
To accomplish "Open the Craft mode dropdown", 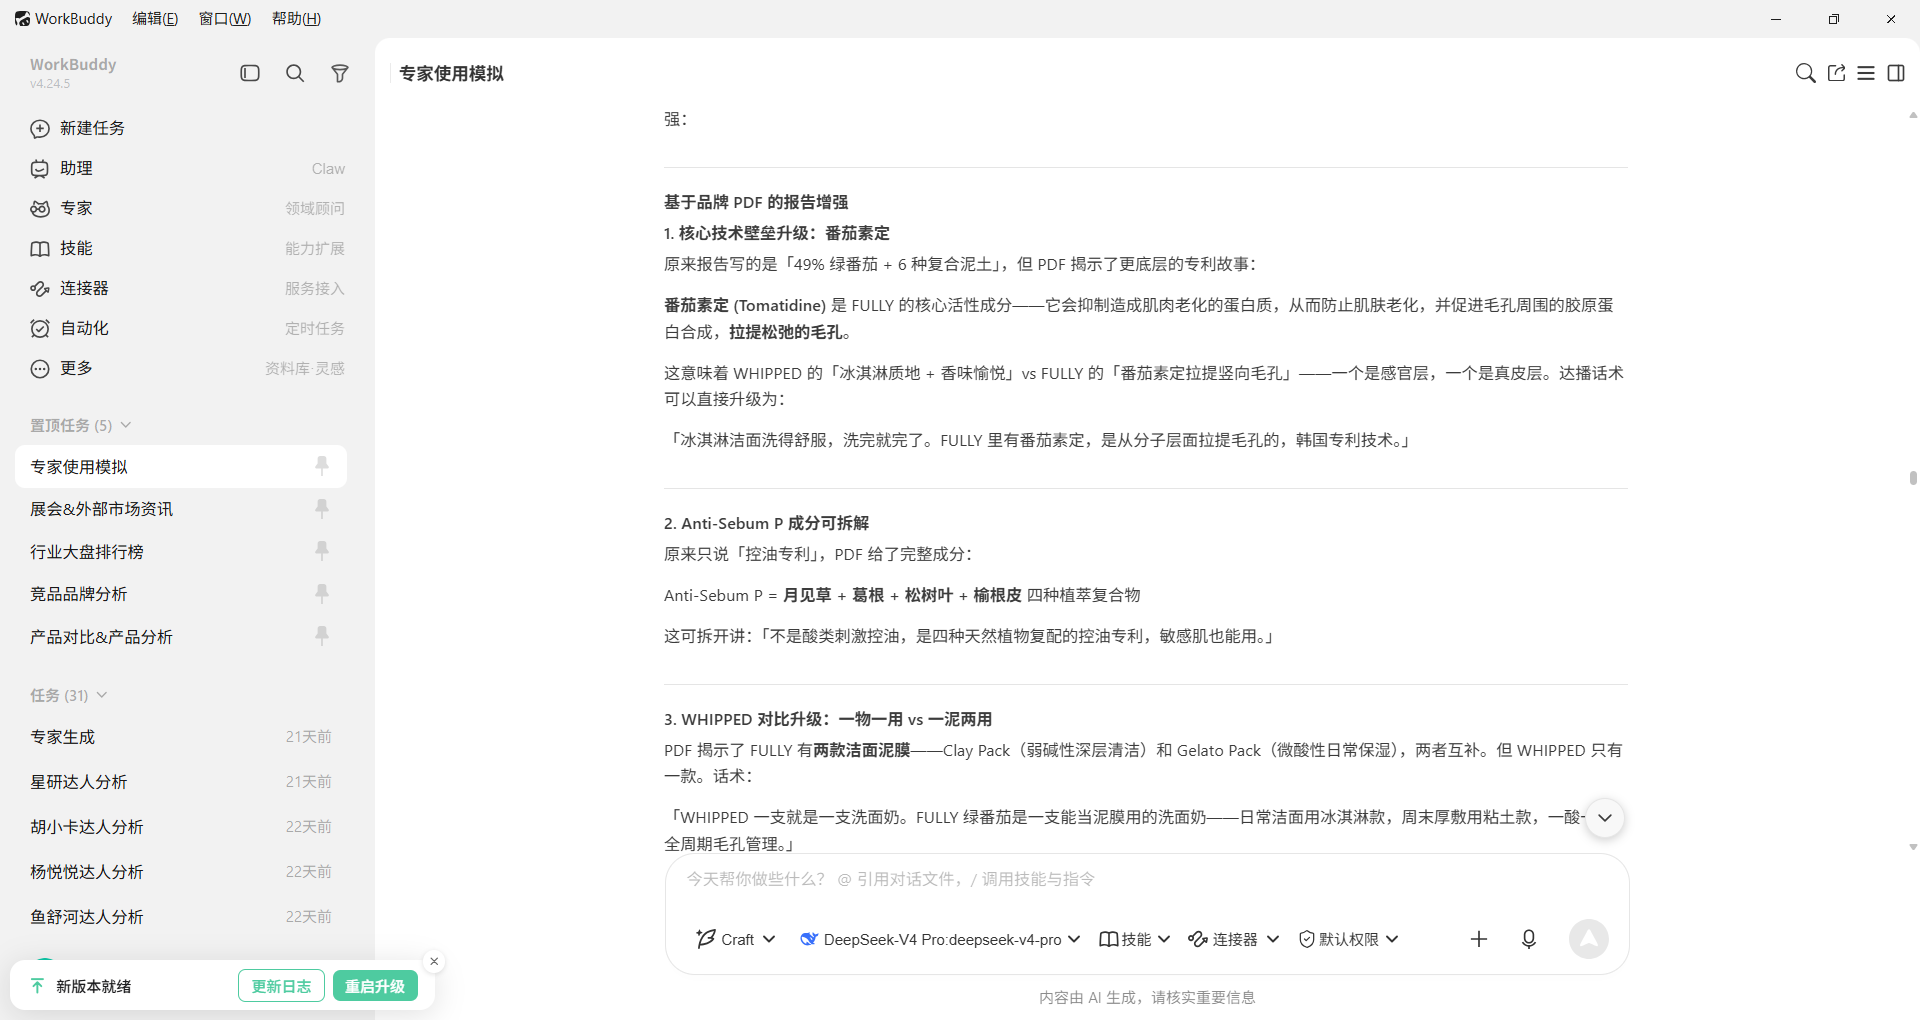I will [736, 939].
